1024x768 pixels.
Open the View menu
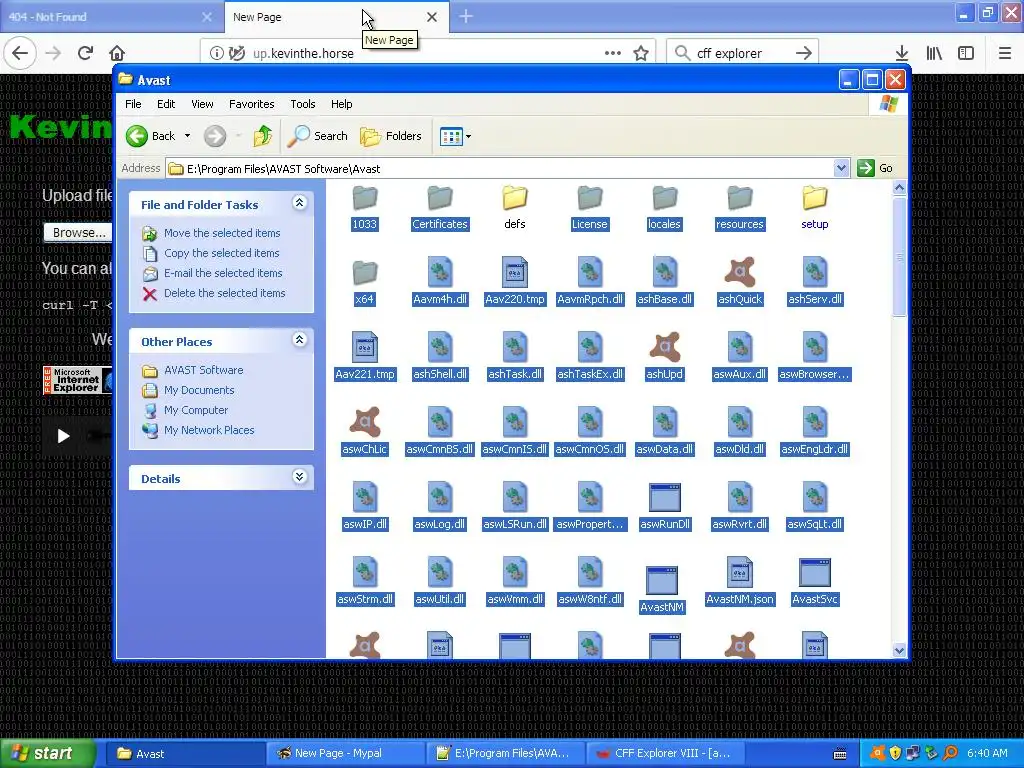click(202, 104)
